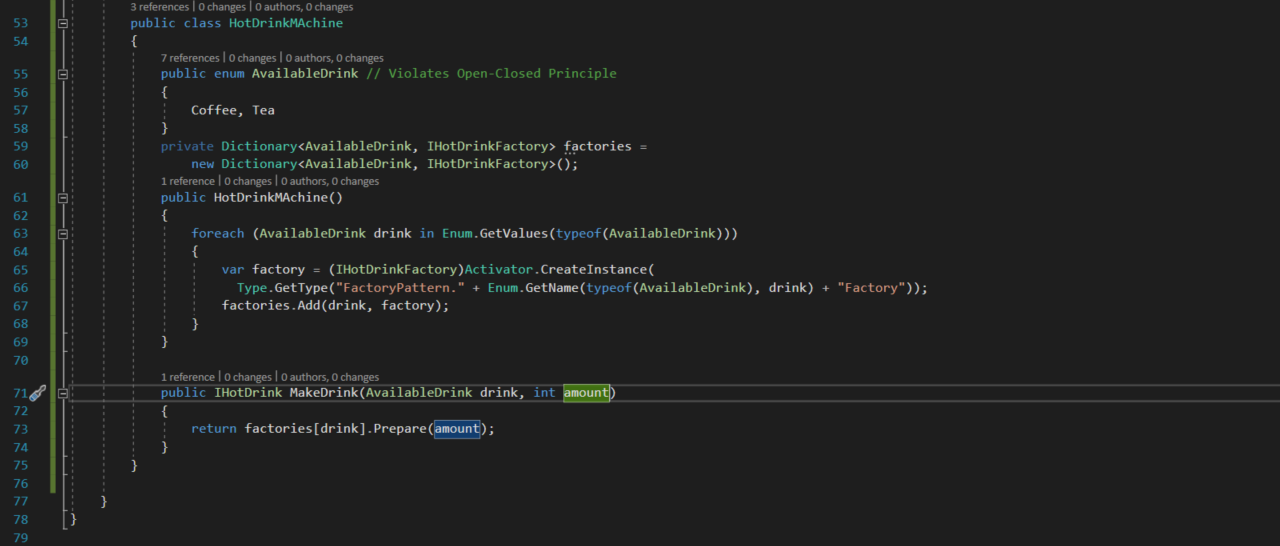Click 'Prepare' method call on line 73
The image size is (1280, 546).
pos(400,429)
